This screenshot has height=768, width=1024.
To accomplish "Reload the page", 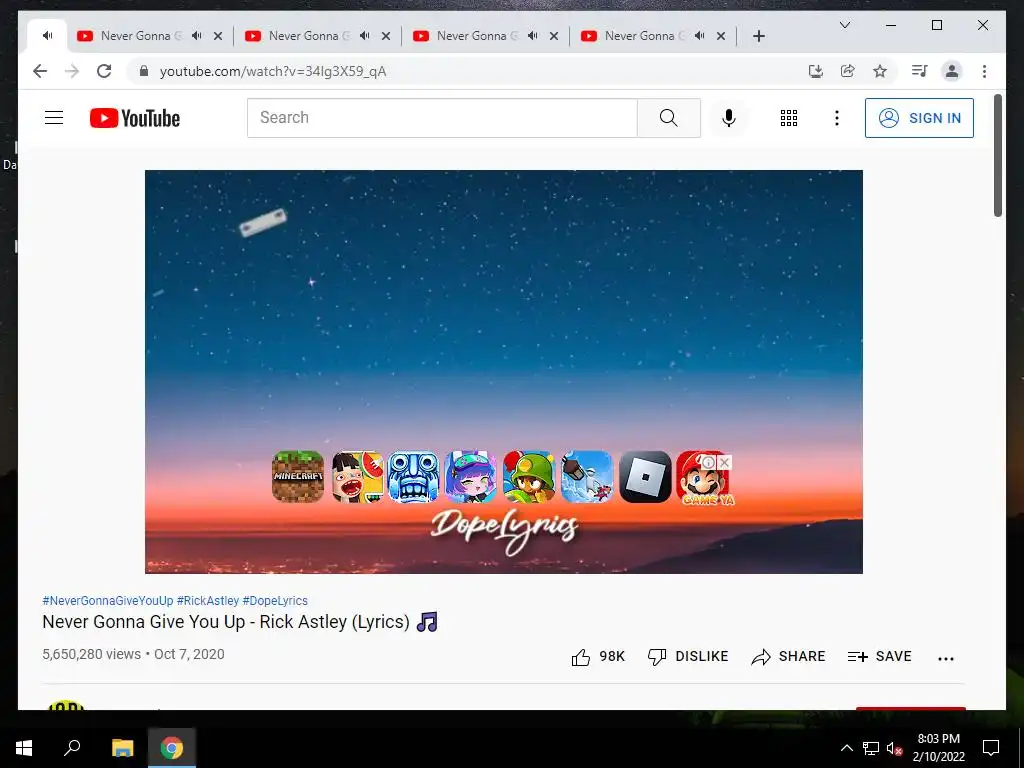I will (104, 71).
